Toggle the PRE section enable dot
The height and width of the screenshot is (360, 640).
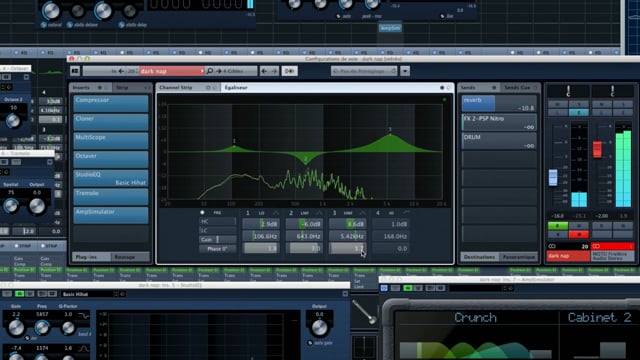(202, 213)
